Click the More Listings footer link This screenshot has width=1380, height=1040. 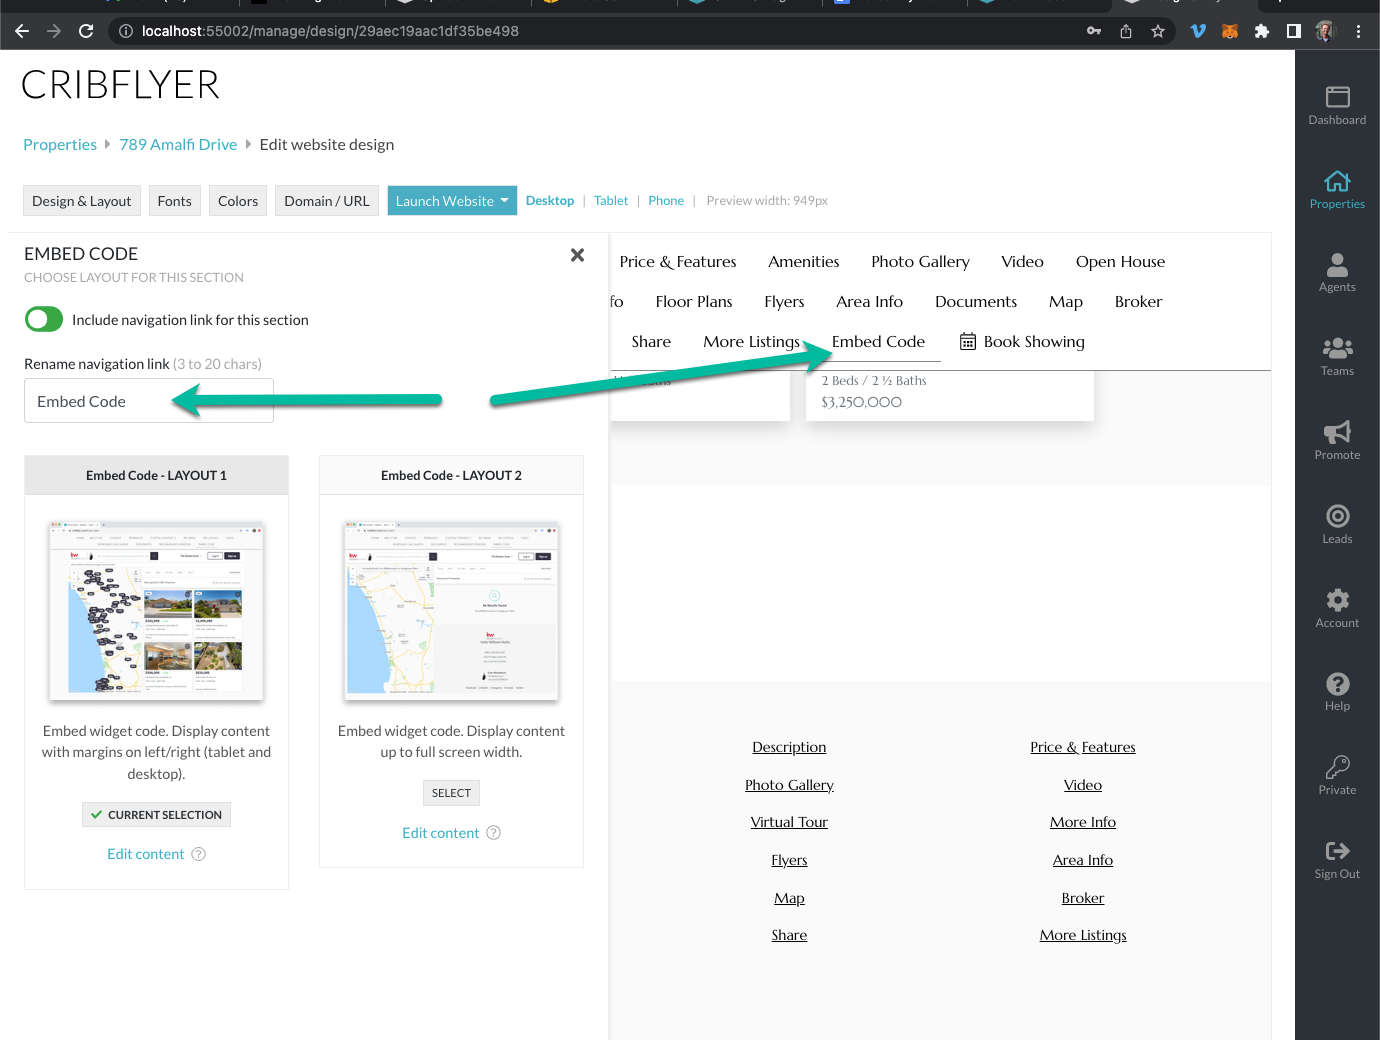coord(1083,935)
